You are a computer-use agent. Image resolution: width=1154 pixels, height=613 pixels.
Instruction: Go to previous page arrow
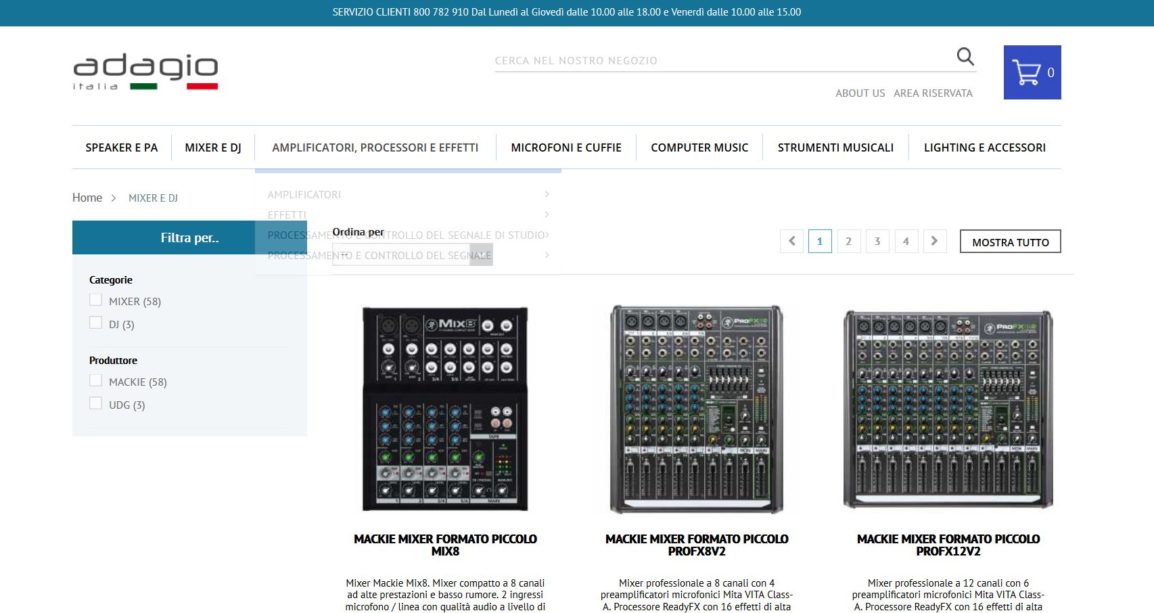(792, 241)
